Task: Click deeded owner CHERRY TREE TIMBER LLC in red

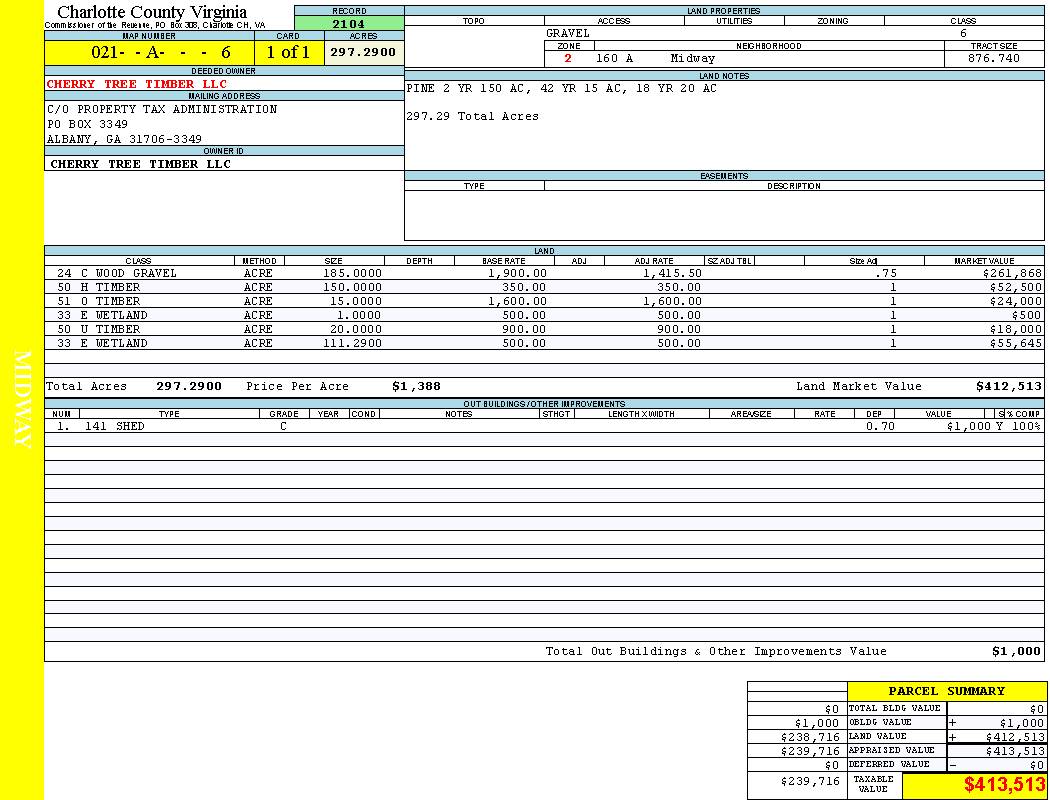Action: point(137,84)
